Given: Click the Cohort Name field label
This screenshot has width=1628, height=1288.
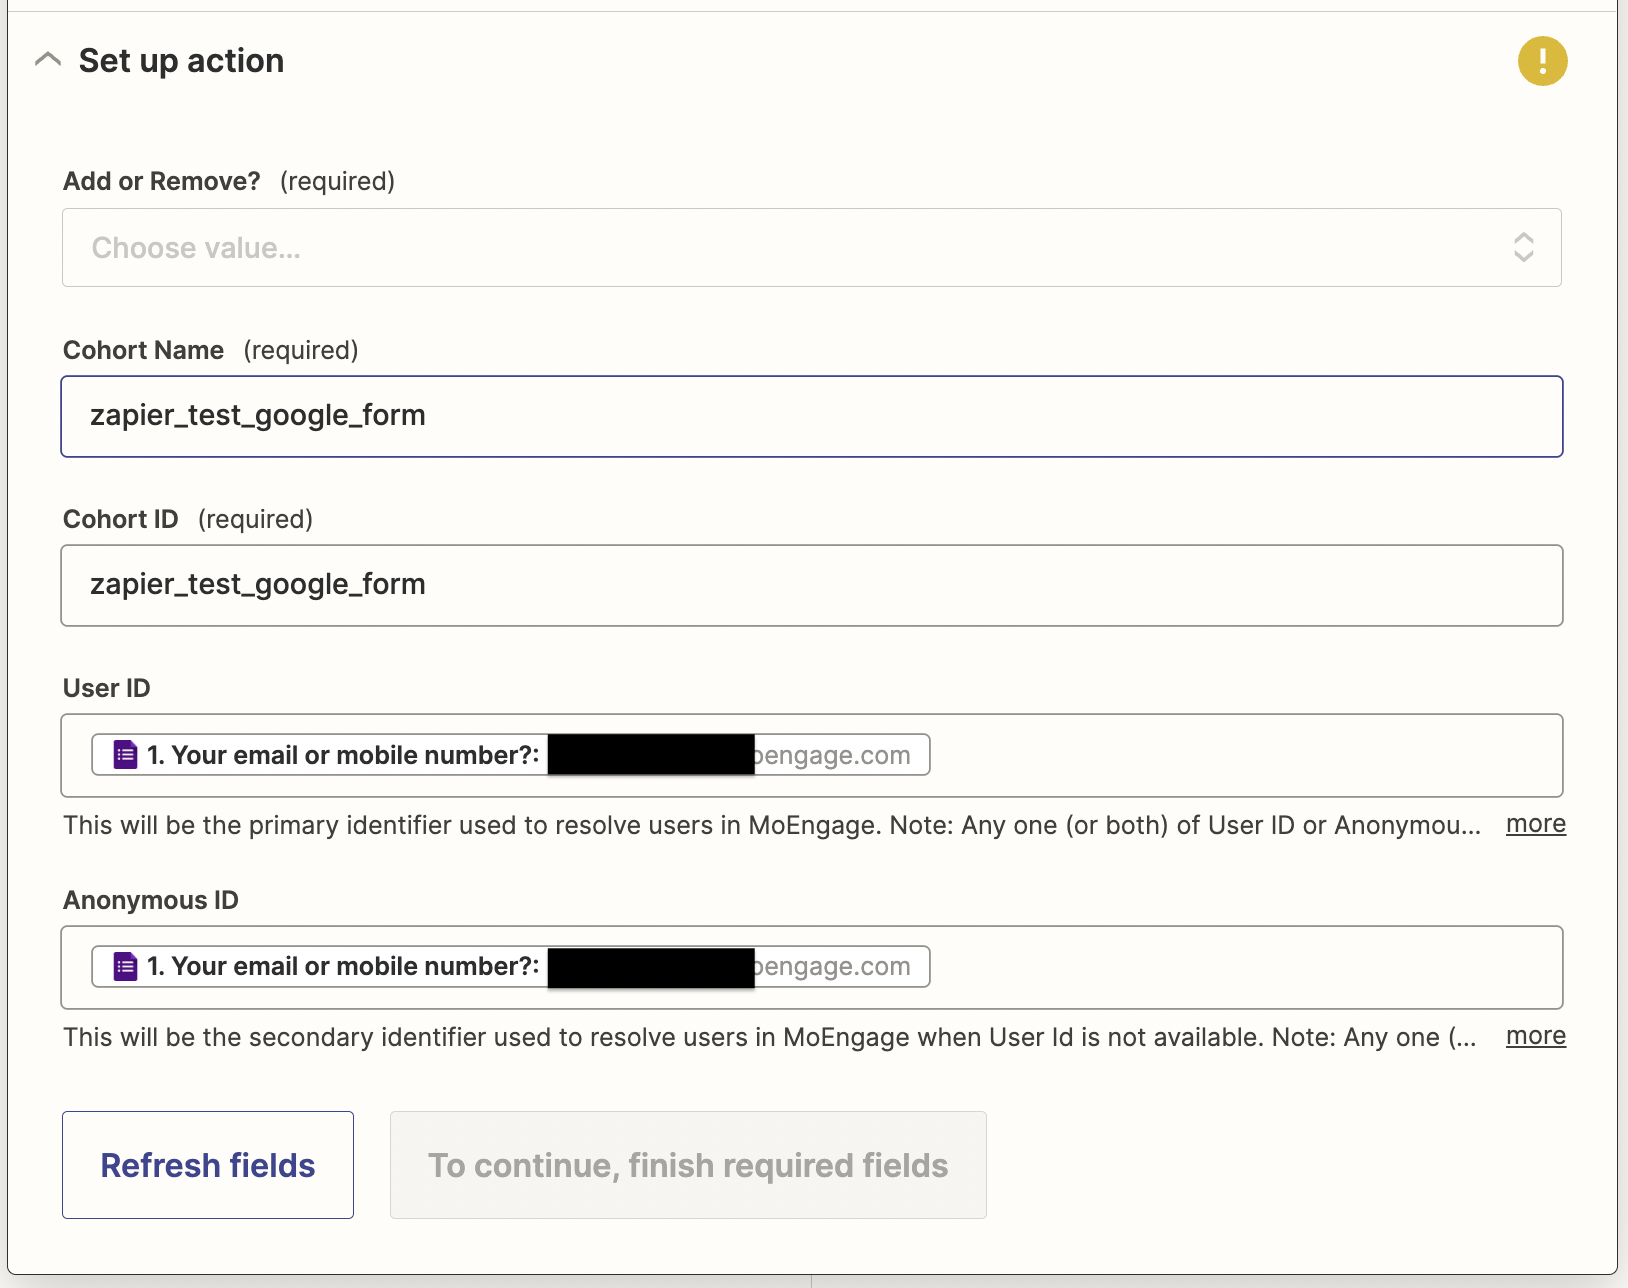Looking at the screenshot, I should click(143, 350).
